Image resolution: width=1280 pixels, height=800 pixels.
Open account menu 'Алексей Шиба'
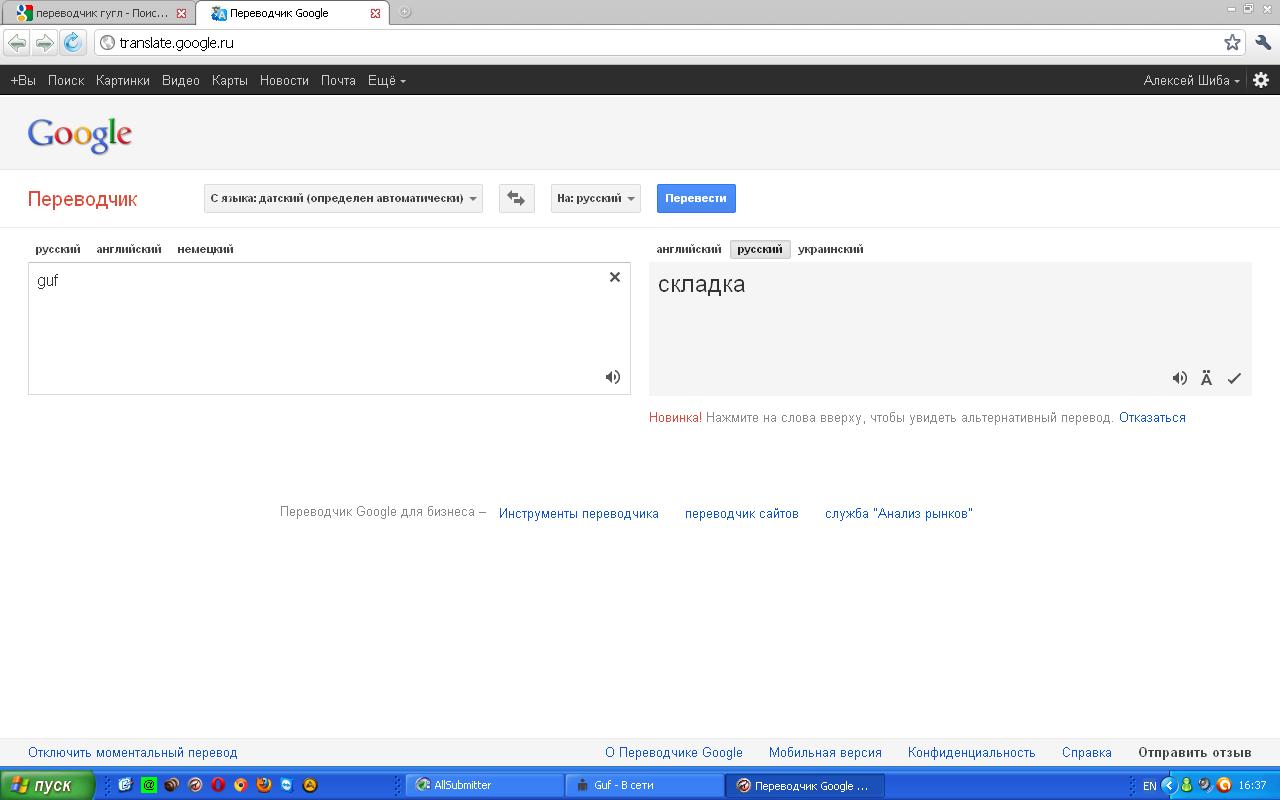pos(1192,80)
